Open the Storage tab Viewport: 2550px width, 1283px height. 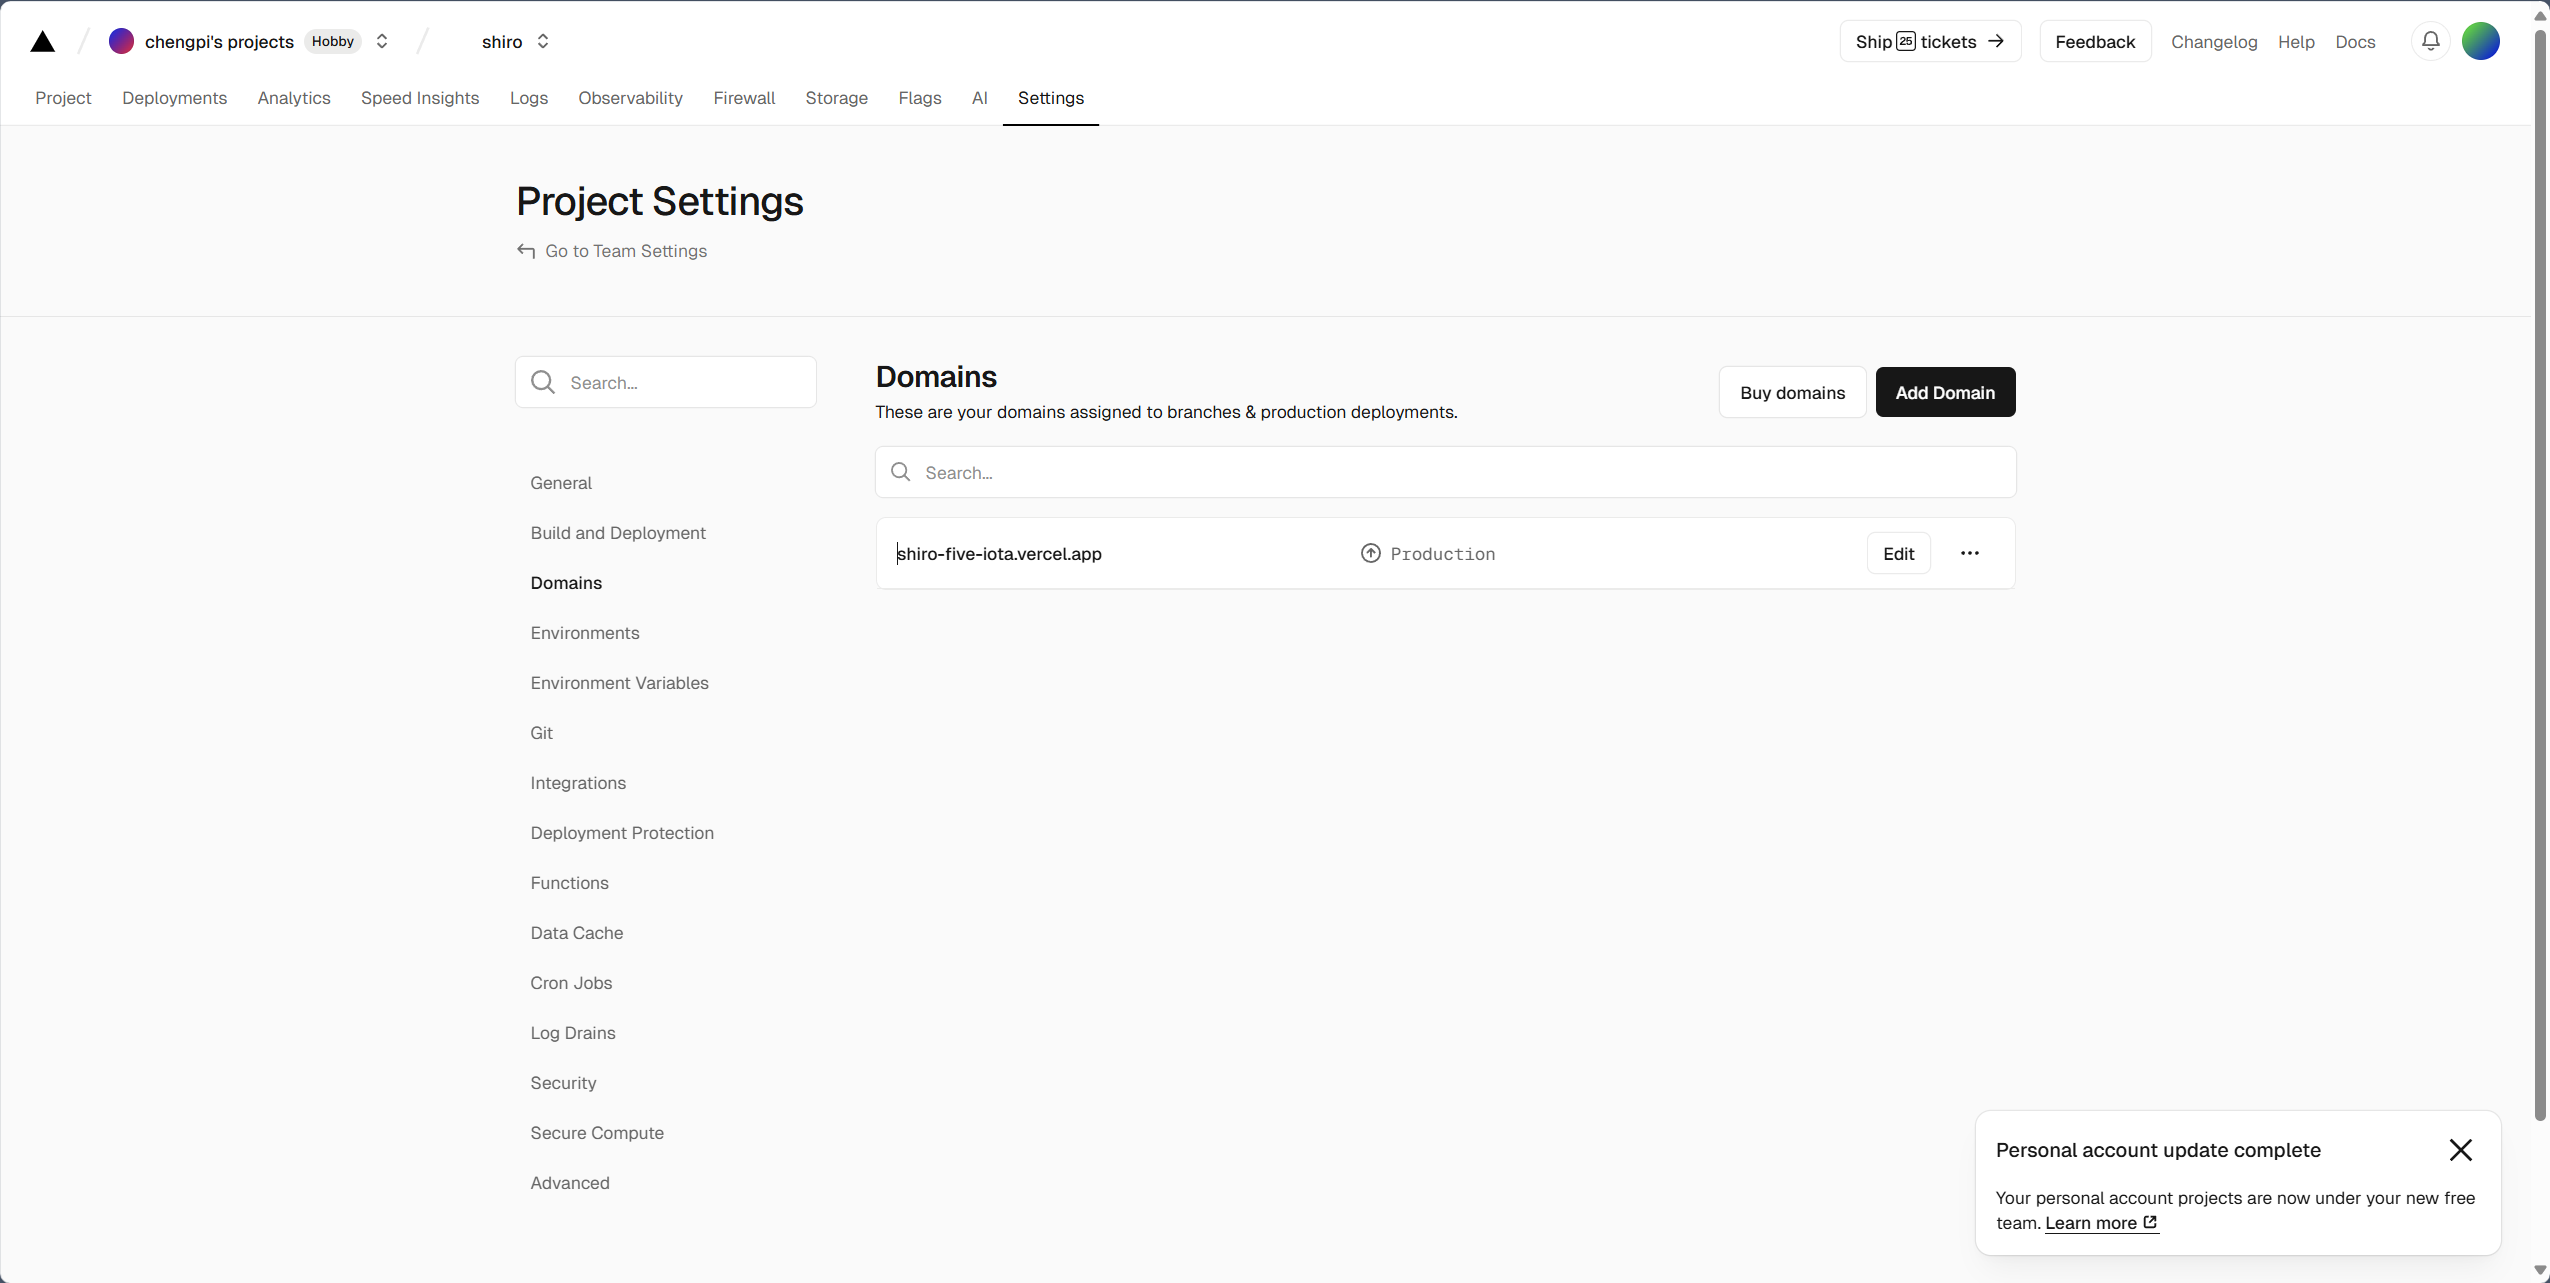(837, 98)
